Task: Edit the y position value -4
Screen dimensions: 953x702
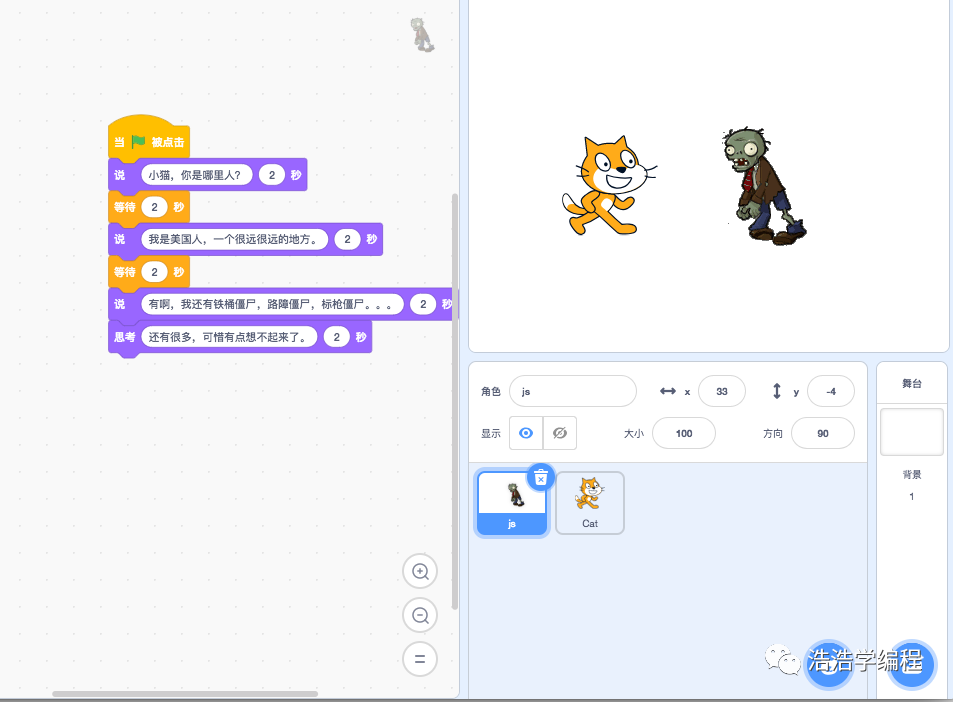Action: click(x=831, y=391)
